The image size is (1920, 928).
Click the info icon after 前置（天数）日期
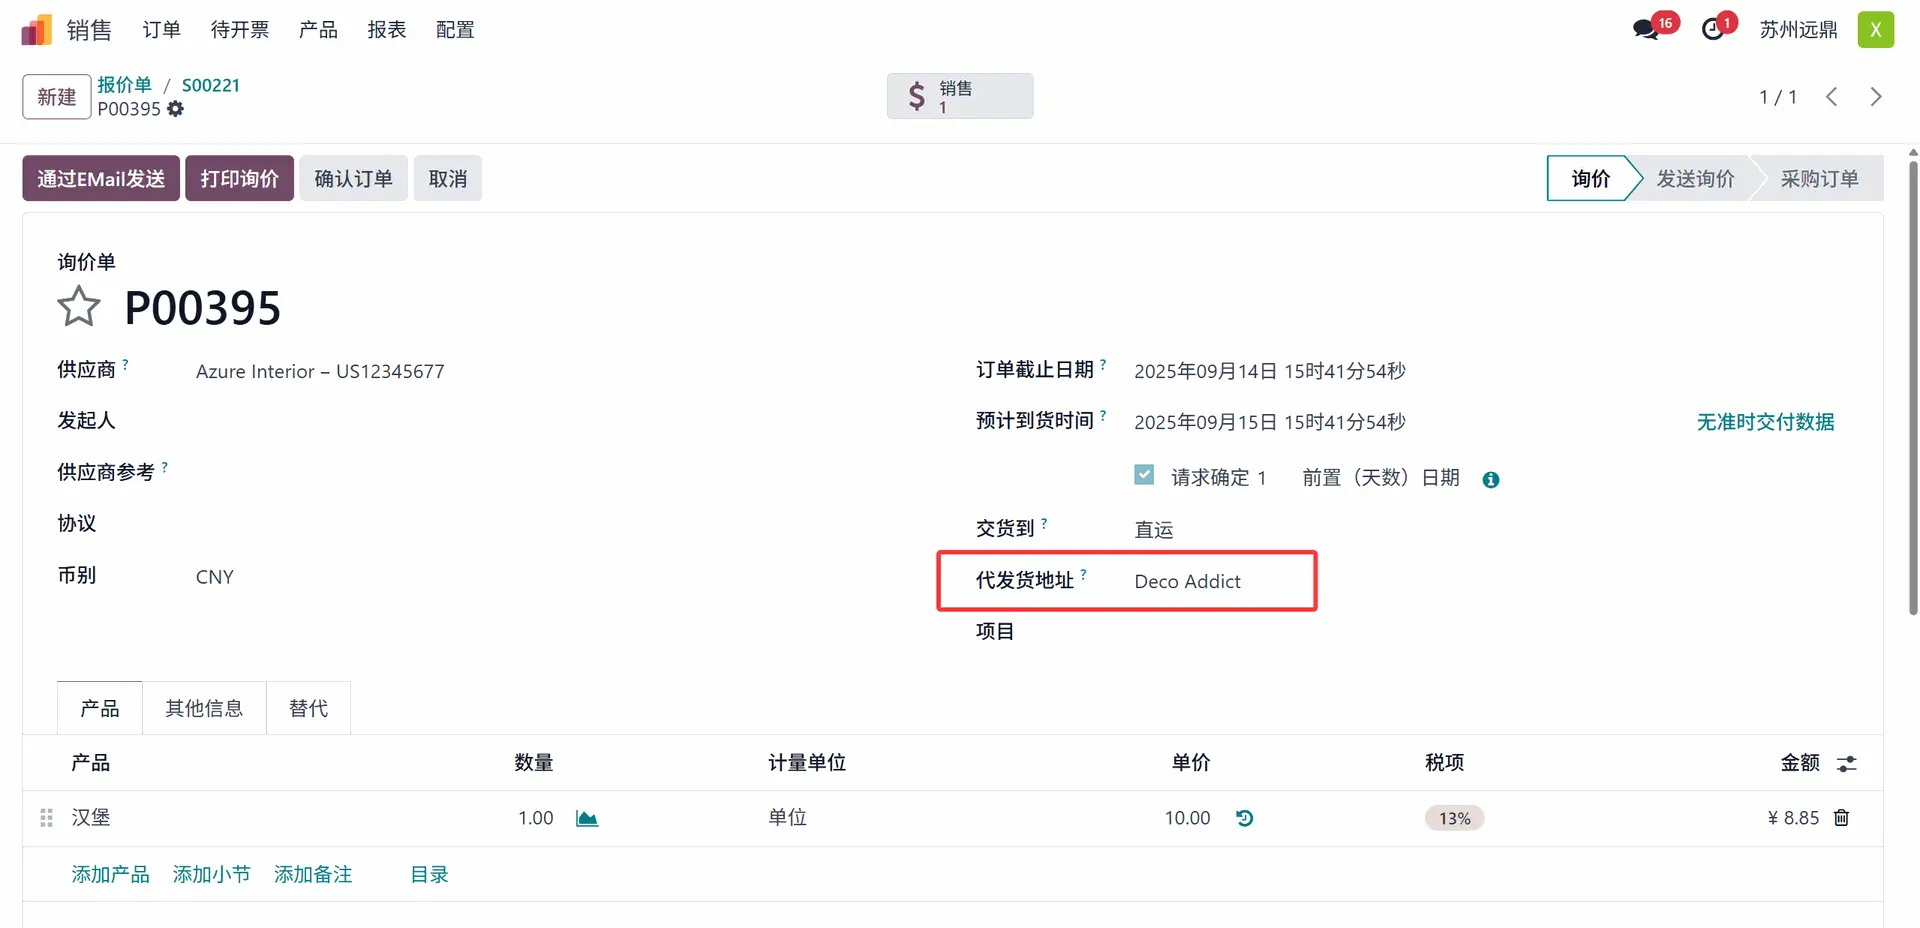click(x=1490, y=480)
